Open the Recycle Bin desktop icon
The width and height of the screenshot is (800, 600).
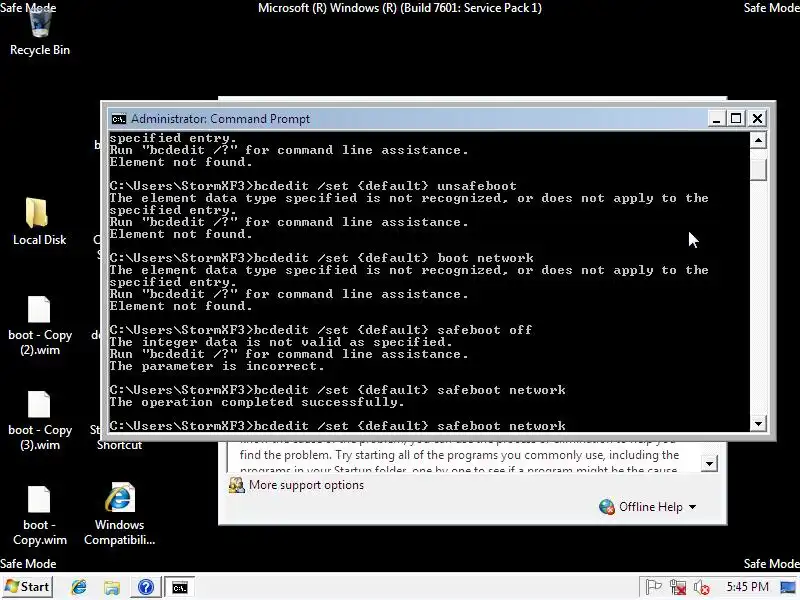coord(39,31)
